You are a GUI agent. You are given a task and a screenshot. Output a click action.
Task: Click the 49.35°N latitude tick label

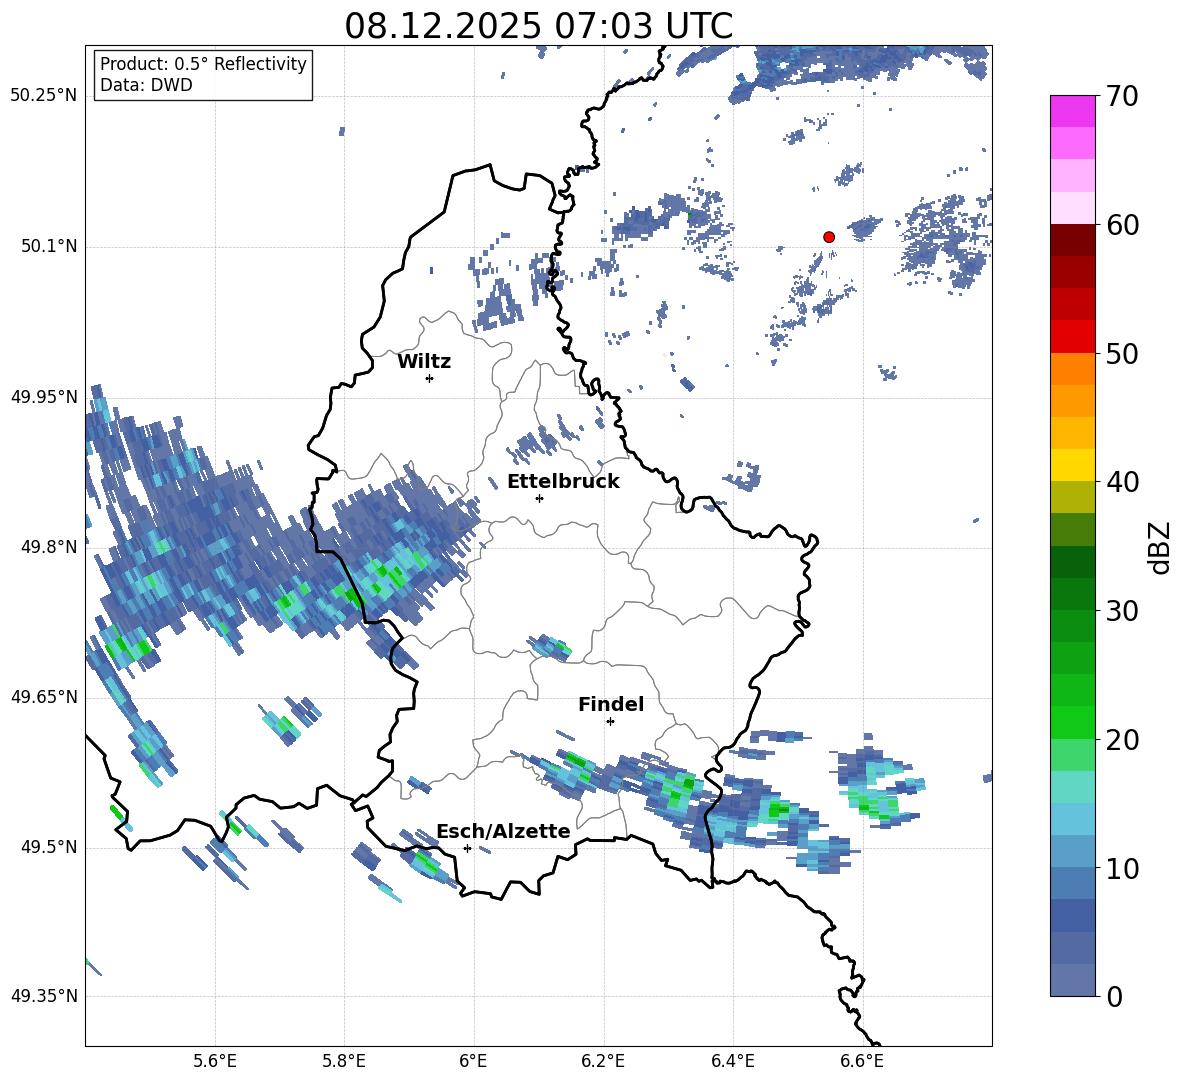tap(44, 996)
